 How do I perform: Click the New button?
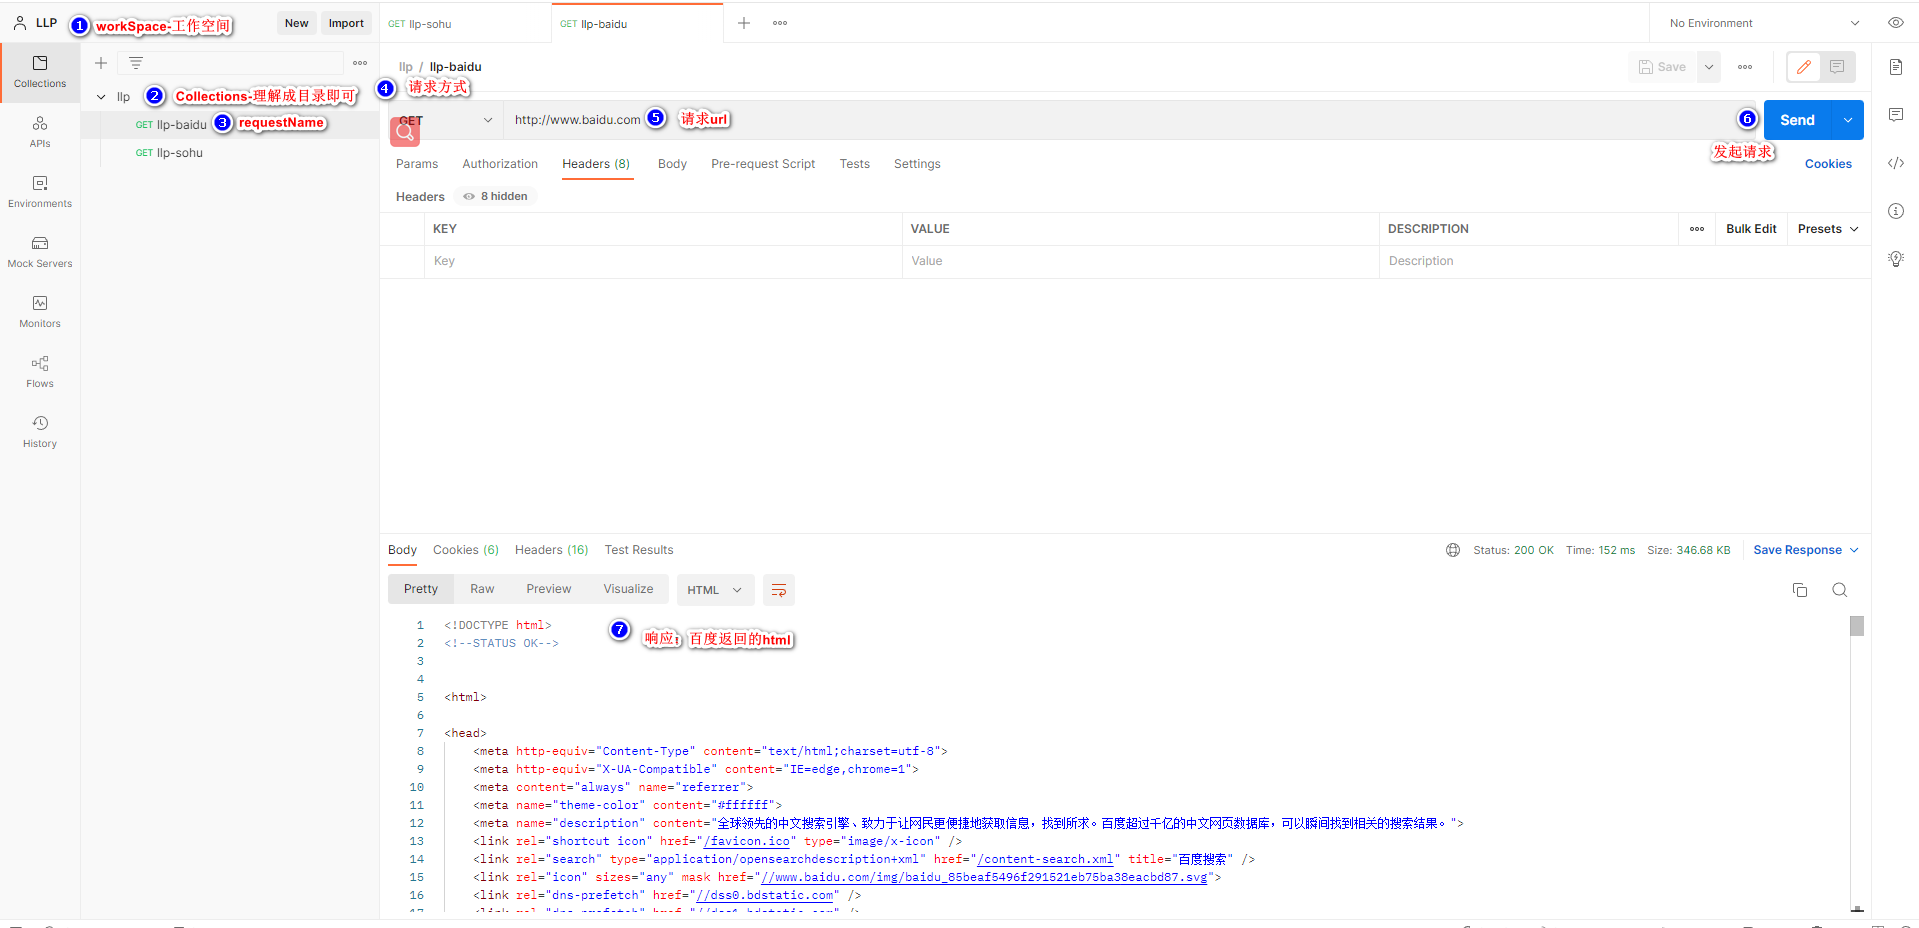296,23
